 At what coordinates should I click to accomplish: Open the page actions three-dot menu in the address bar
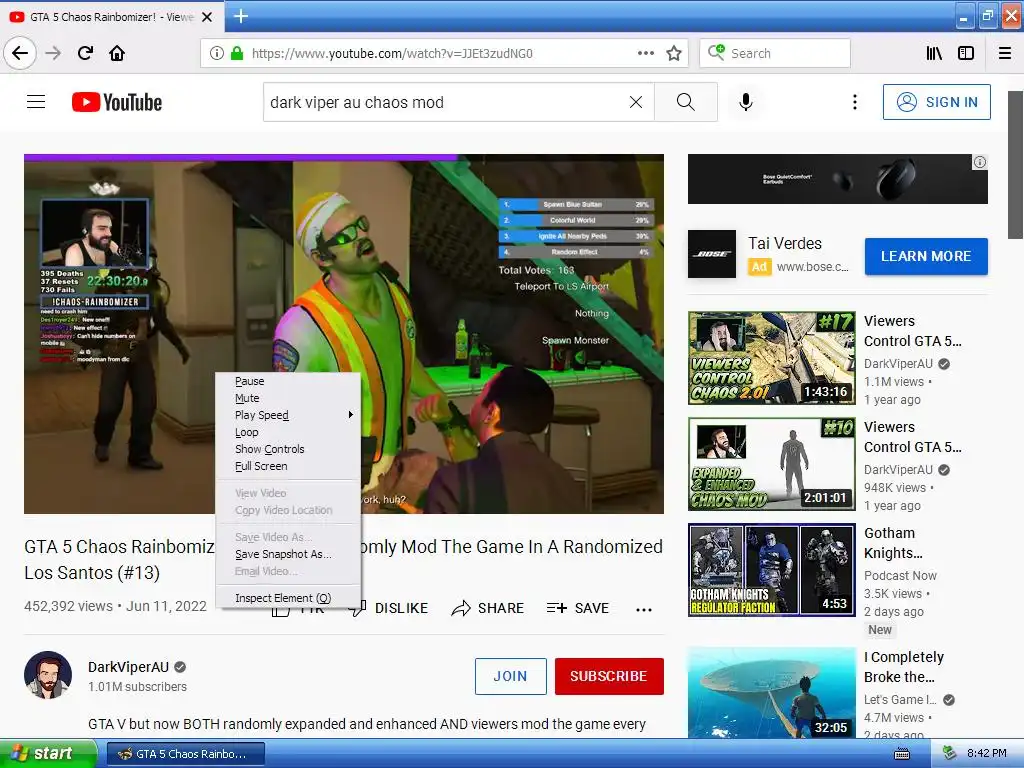(645, 53)
